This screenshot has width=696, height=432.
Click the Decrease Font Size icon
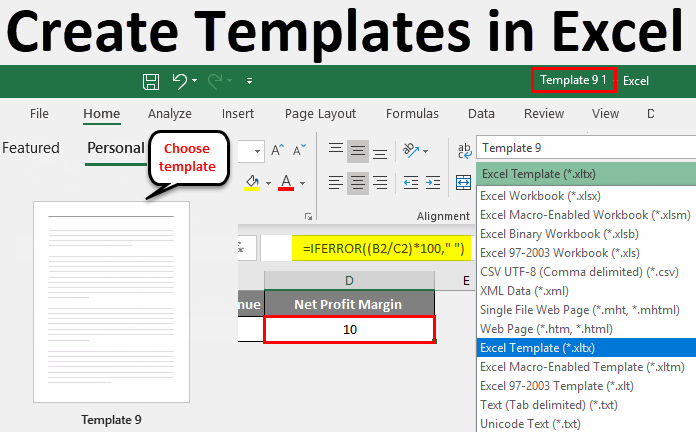tap(299, 150)
